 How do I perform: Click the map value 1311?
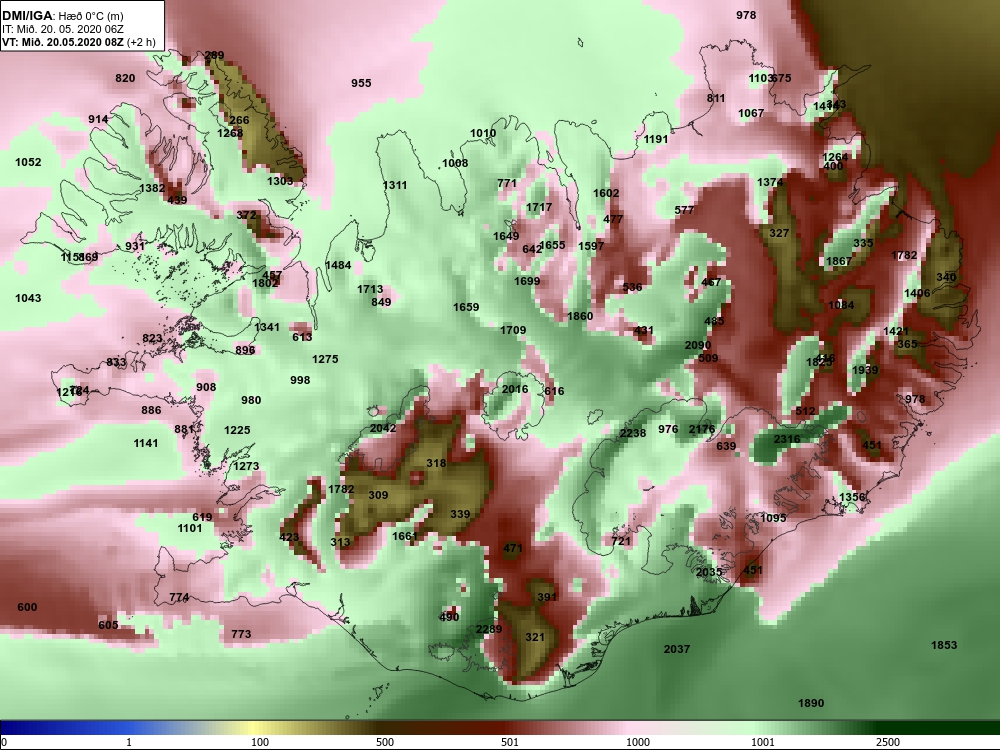click(x=395, y=185)
